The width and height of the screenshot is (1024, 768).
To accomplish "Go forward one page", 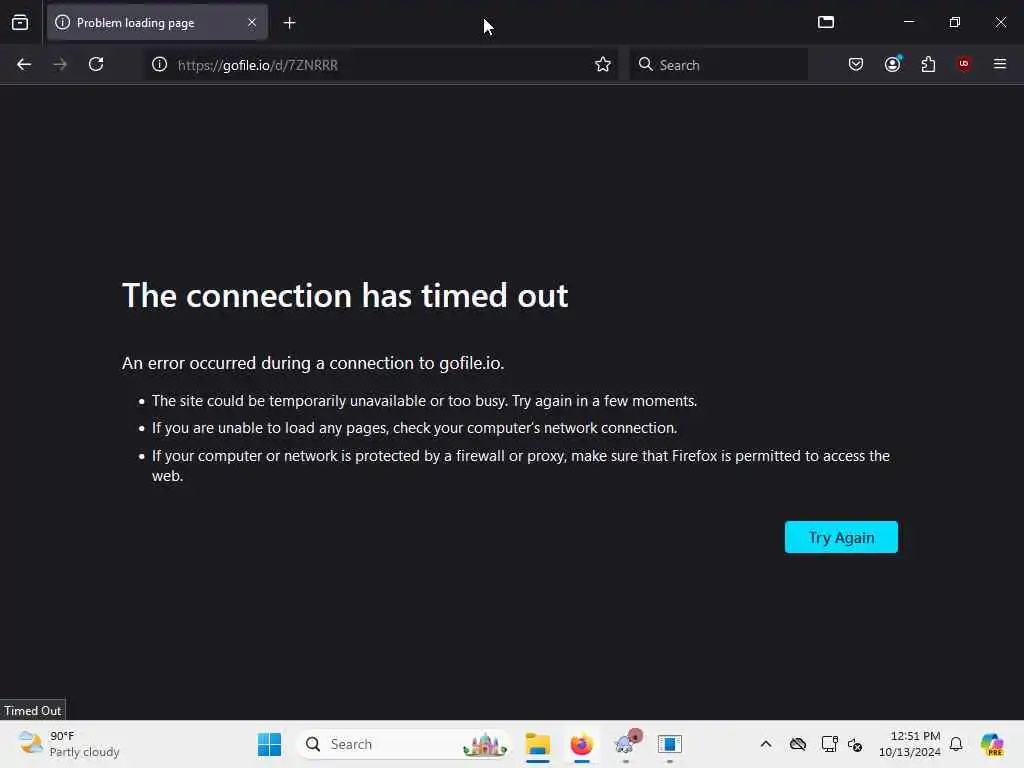I will 60,65.
